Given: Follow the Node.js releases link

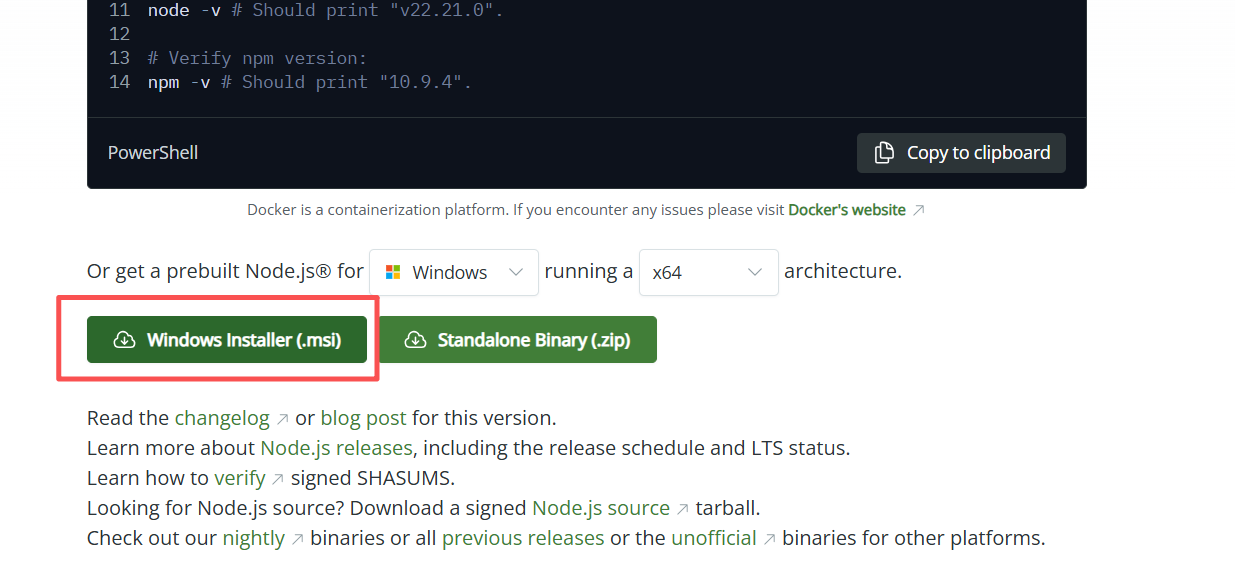Looking at the screenshot, I should 337,448.
